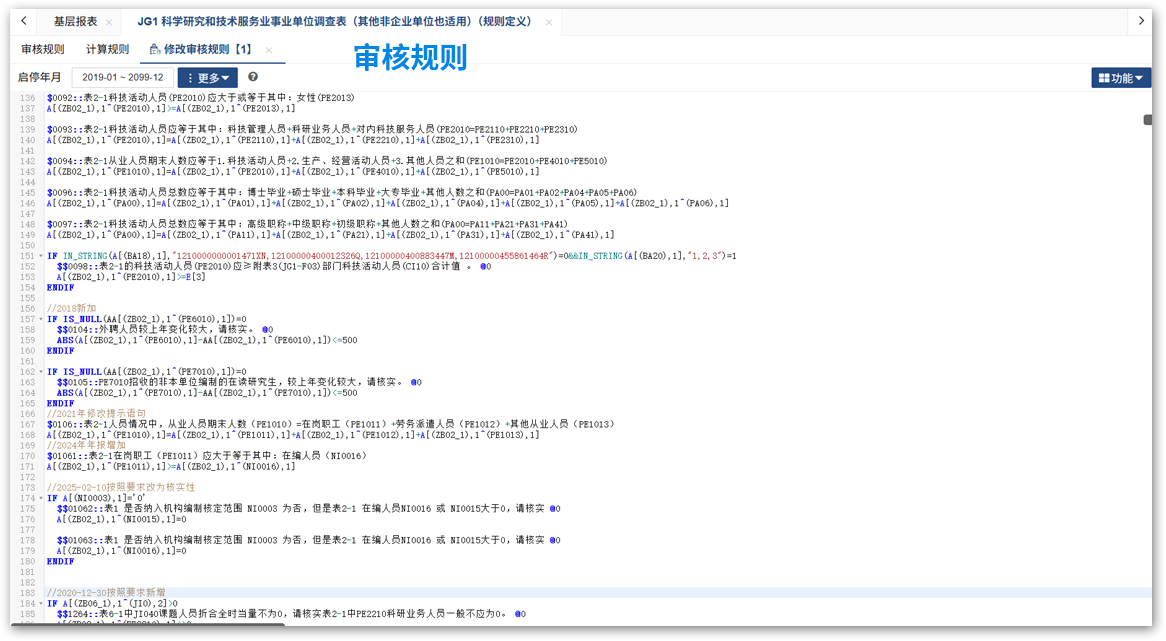Image resolution: width=1166 pixels, height=641 pixels.
Task: Click the vertical scrollbar thumb
Action: (x=1148, y=120)
